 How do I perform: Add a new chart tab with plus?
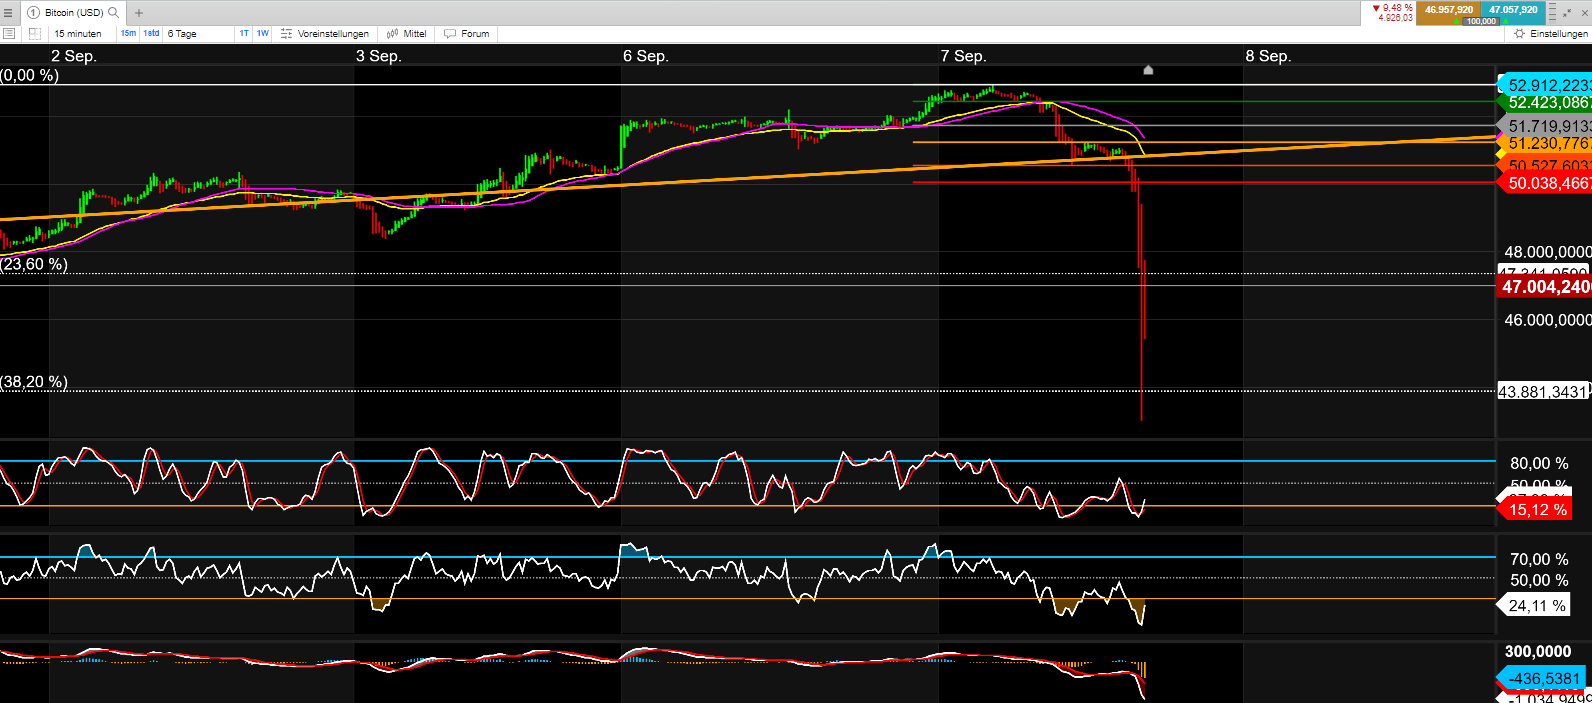coord(139,13)
